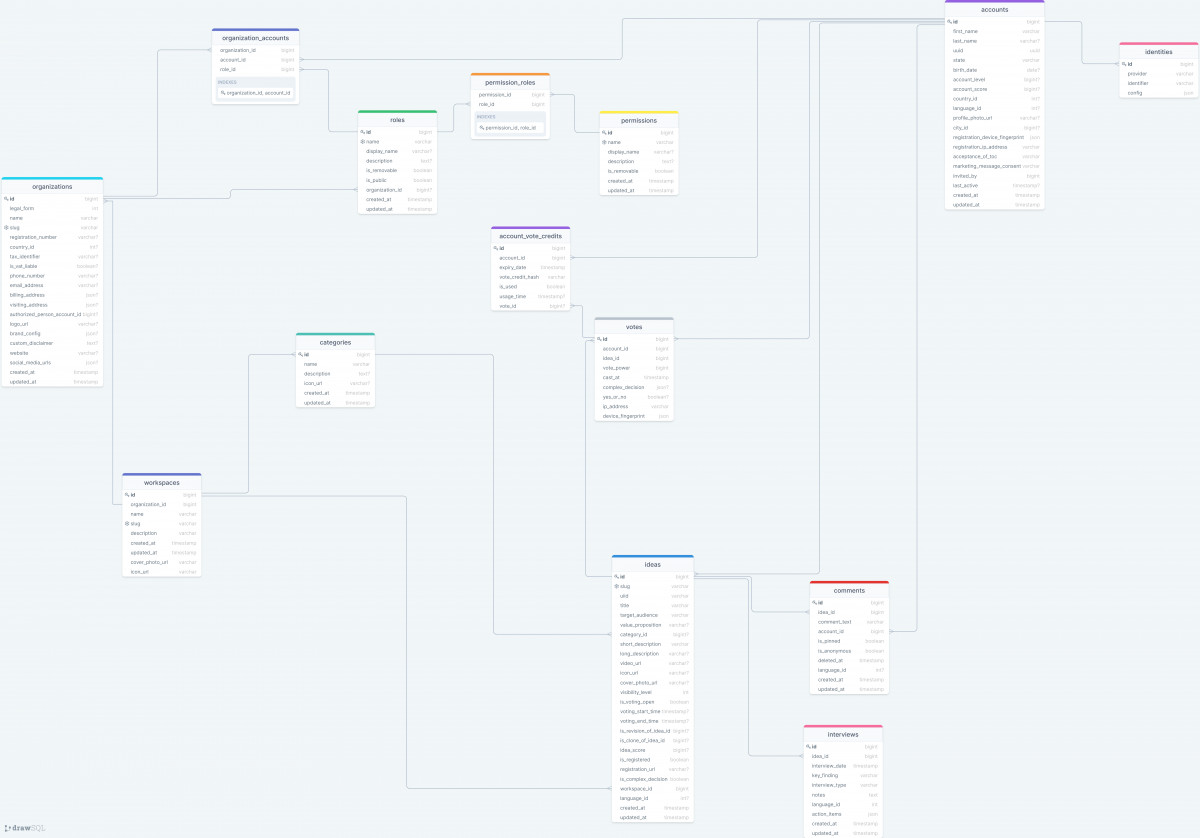Select the identities table header
The width and height of the screenshot is (1200, 838).
pyautogui.click(x=1158, y=52)
